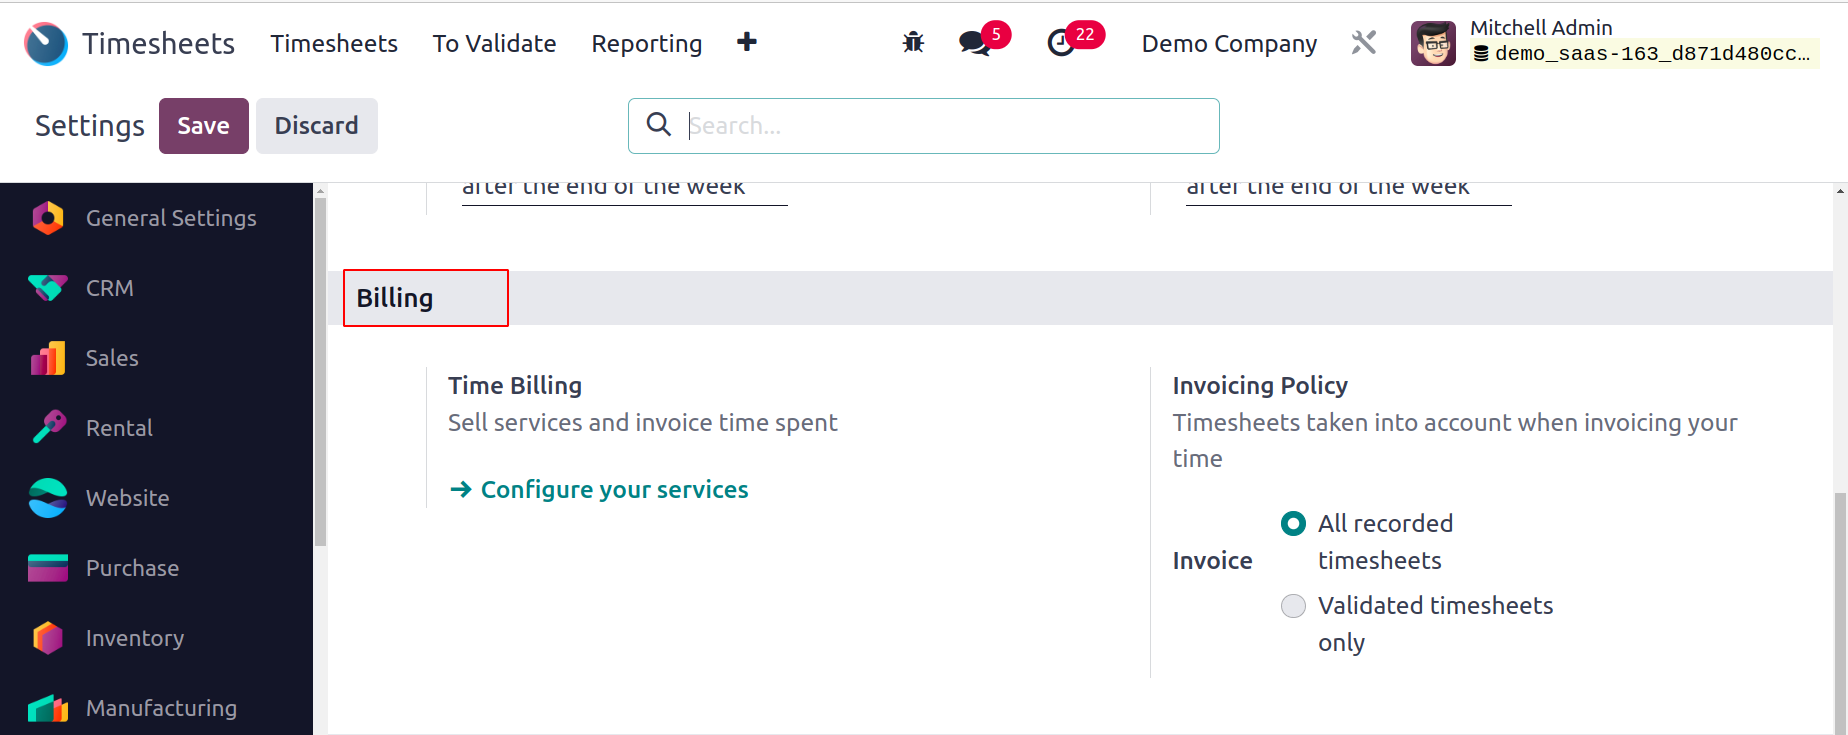Open the Timesheets menu item
The height and width of the screenshot is (735, 1848).
[x=334, y=44]
